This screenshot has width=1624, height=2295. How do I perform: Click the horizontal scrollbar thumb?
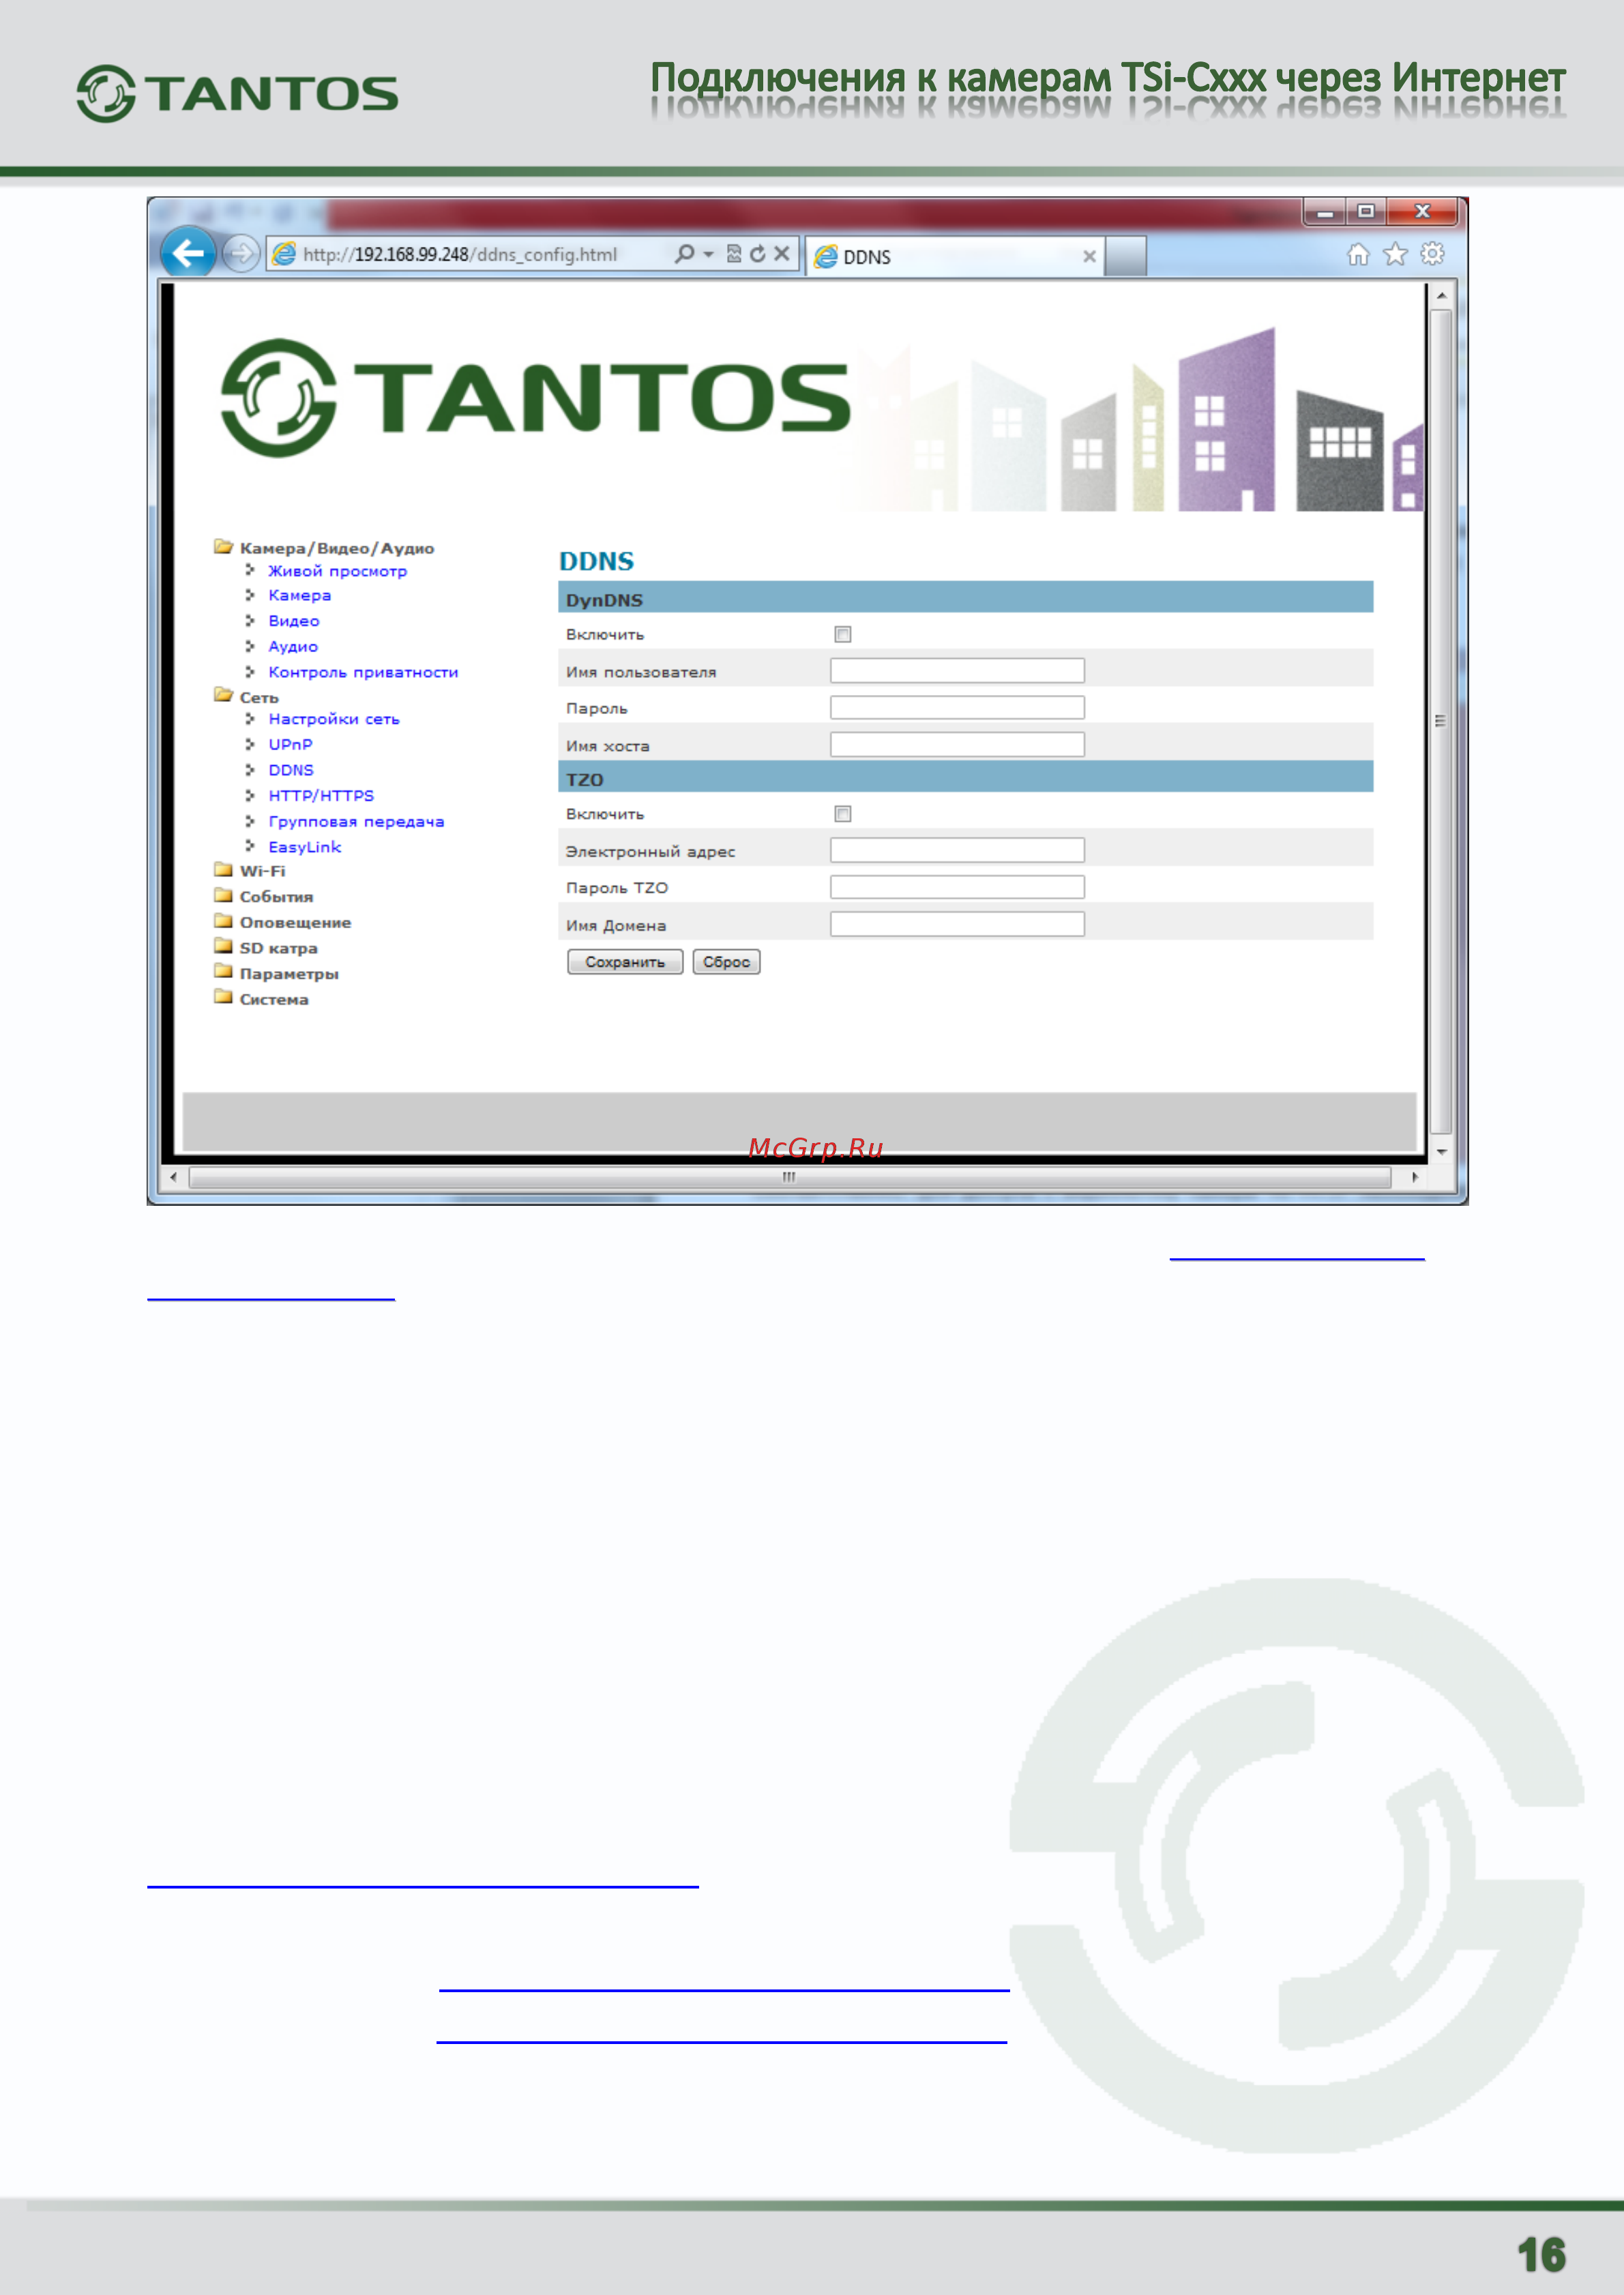[x=789, y=1177]
